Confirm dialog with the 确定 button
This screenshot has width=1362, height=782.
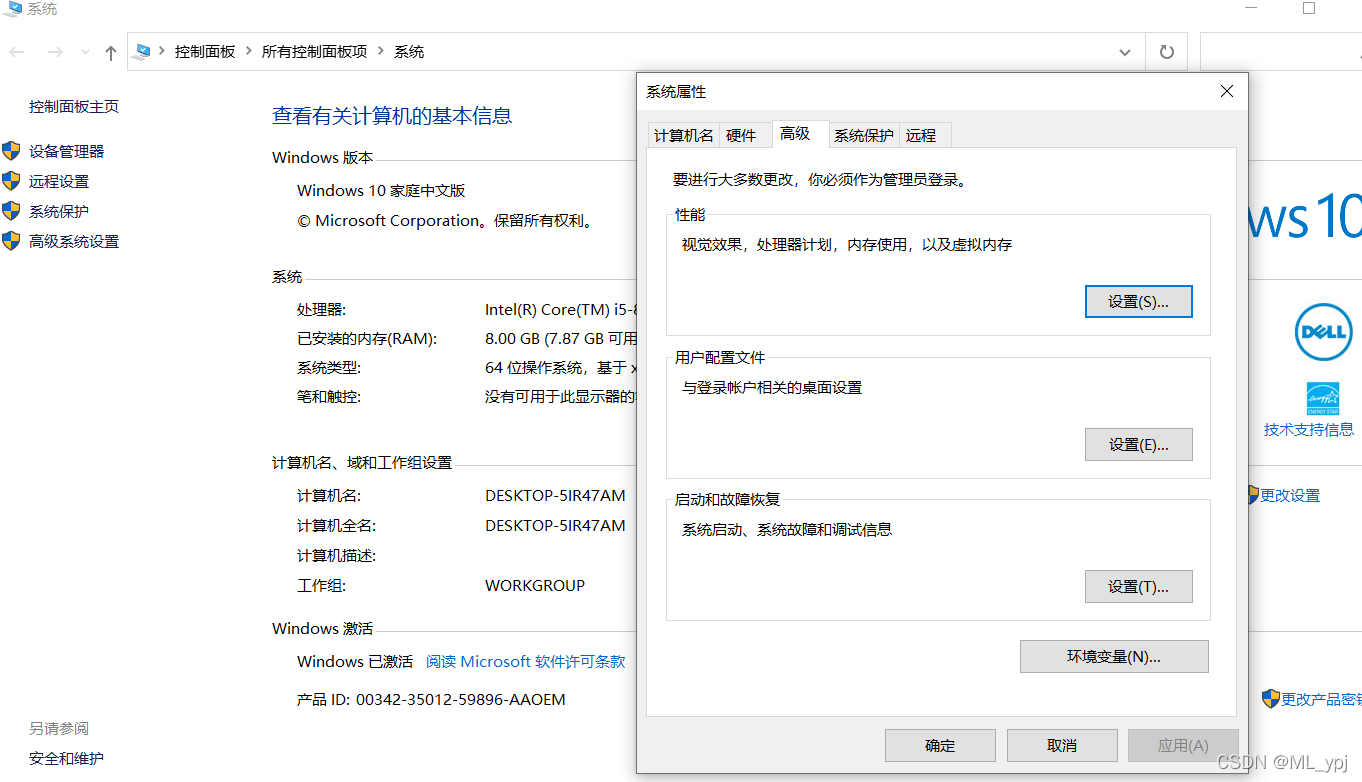tap(939, 745)
